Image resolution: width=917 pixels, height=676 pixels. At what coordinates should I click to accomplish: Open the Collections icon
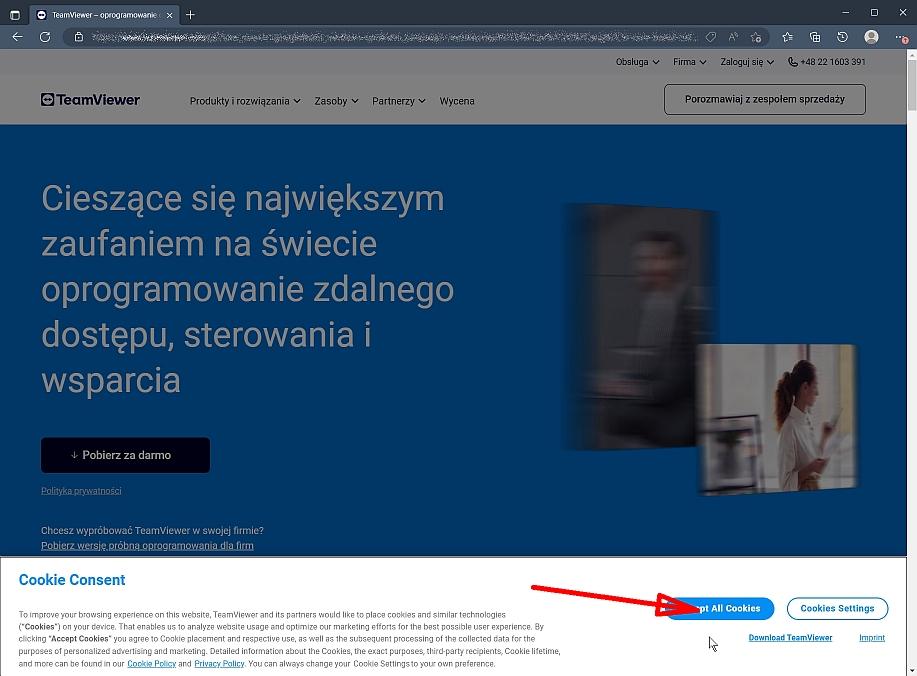pyautogui.click(x=815, y=37)
